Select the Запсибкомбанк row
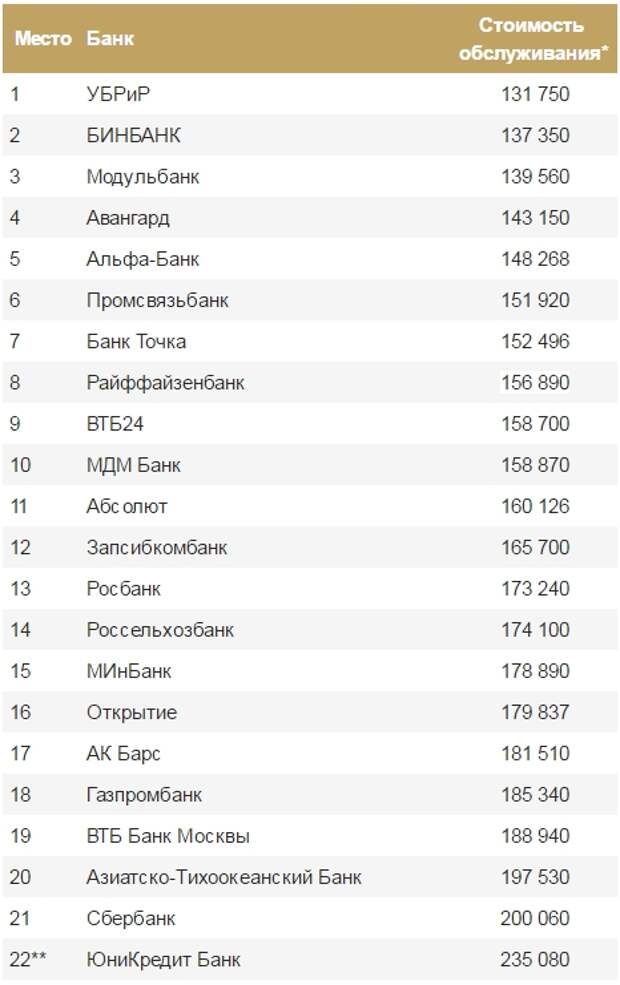Image resolution: width=620 pixels, height=985 pixels. pyautogui.click(x=310, y=548)
